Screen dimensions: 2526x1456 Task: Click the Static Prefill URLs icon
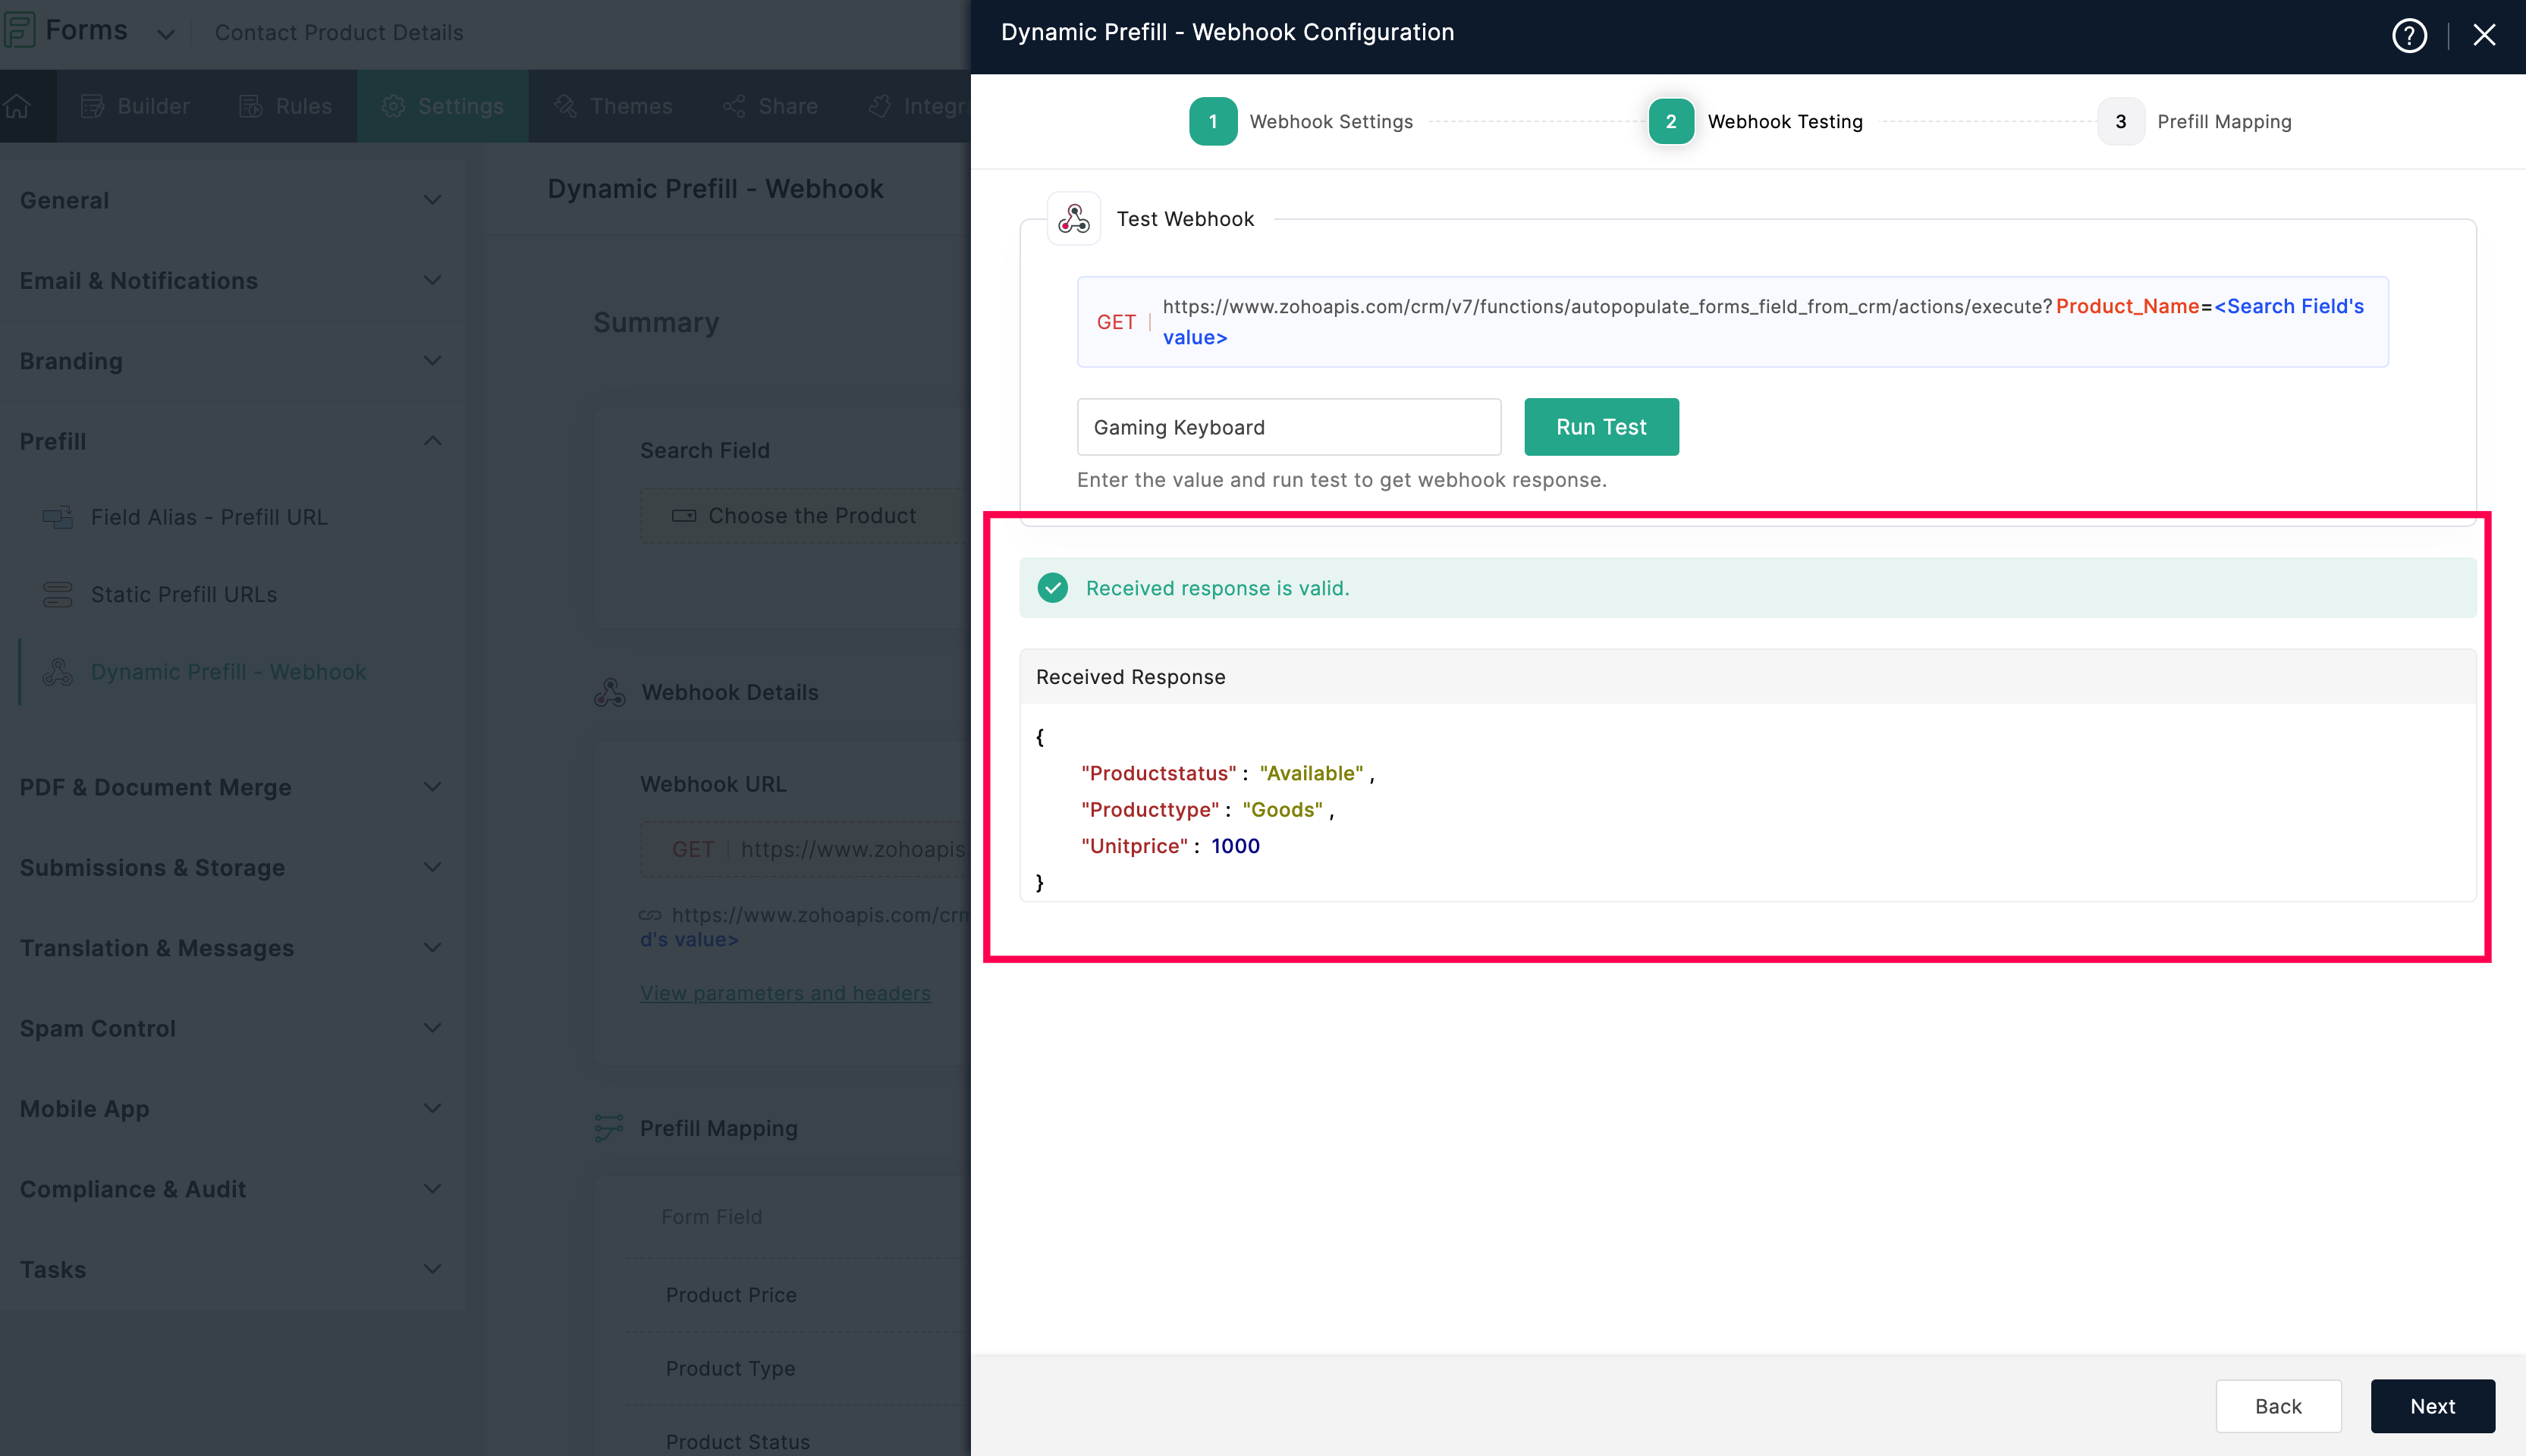(57, 595)
